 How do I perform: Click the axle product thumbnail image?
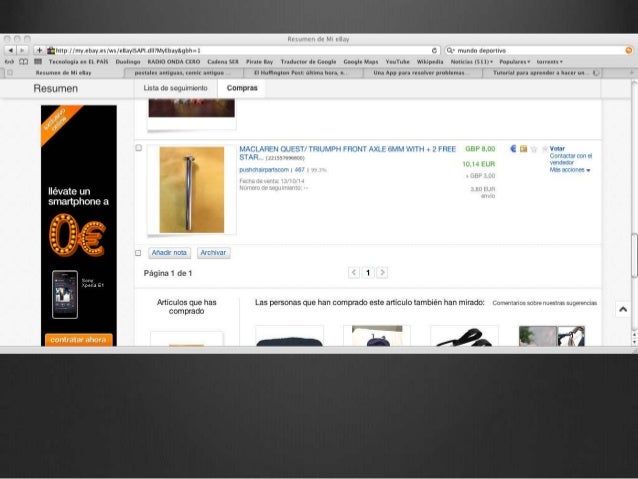(192, 190)
